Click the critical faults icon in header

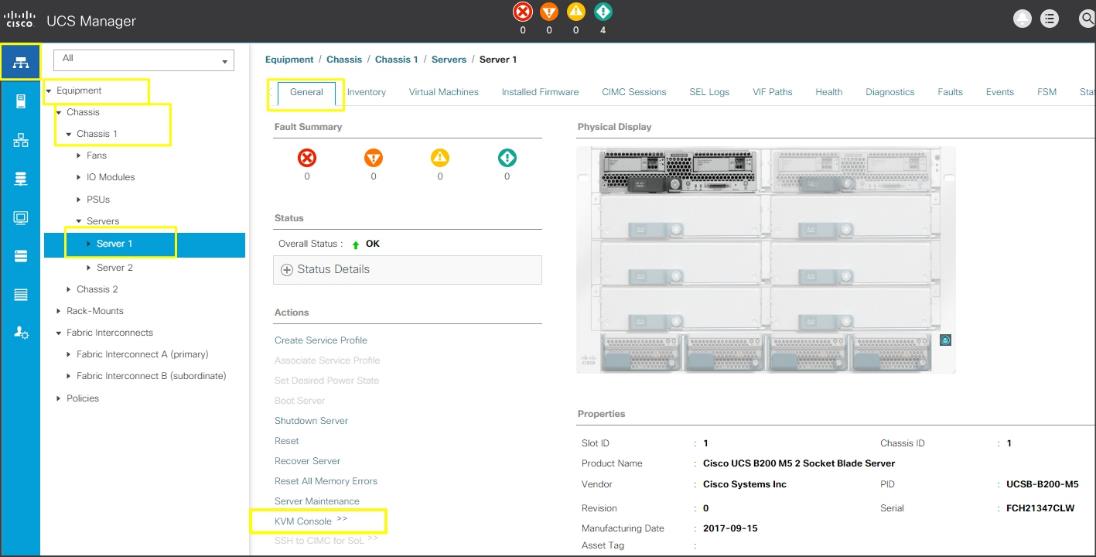click(522, 12)
